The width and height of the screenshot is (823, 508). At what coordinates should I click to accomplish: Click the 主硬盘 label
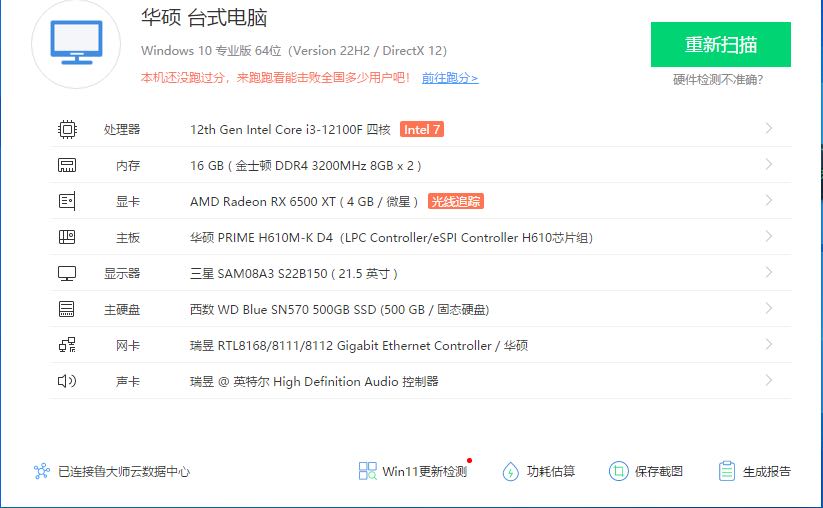(x=122, y=310)
